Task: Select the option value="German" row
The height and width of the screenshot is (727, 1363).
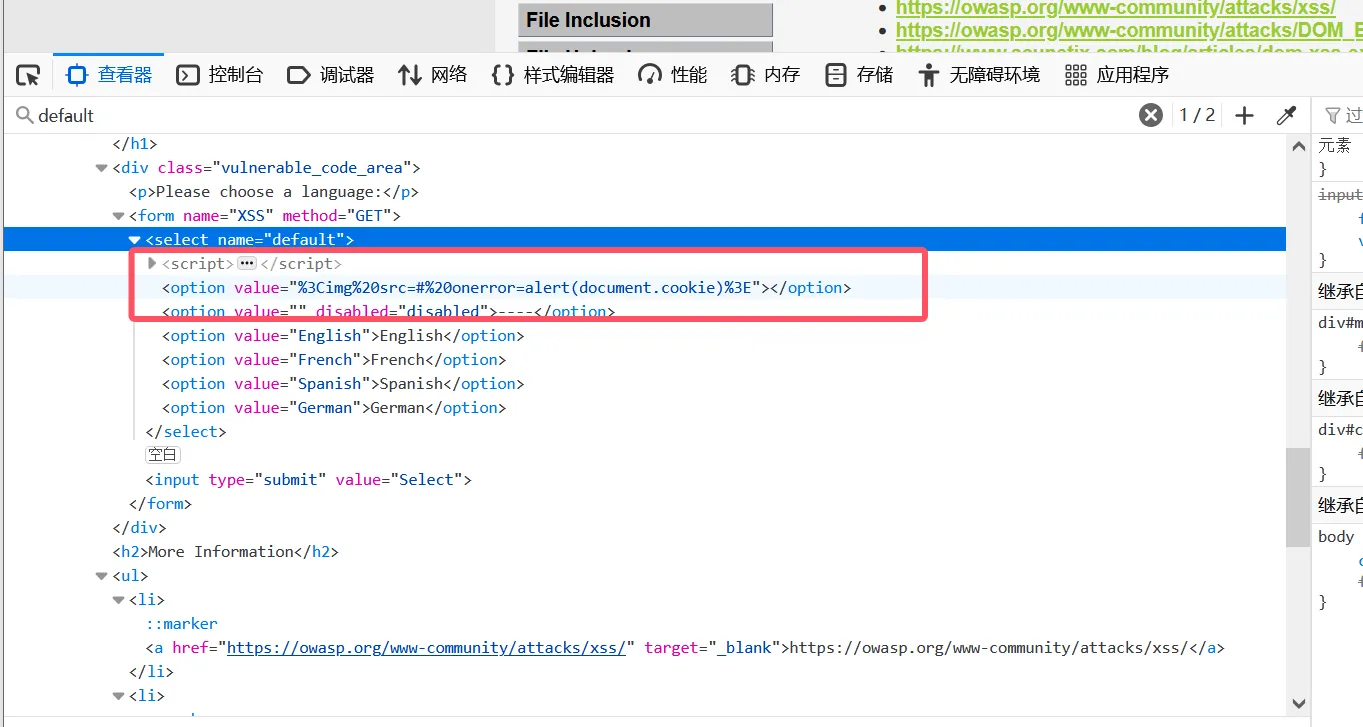Action: pyautogui.click(x=645, y=408)
